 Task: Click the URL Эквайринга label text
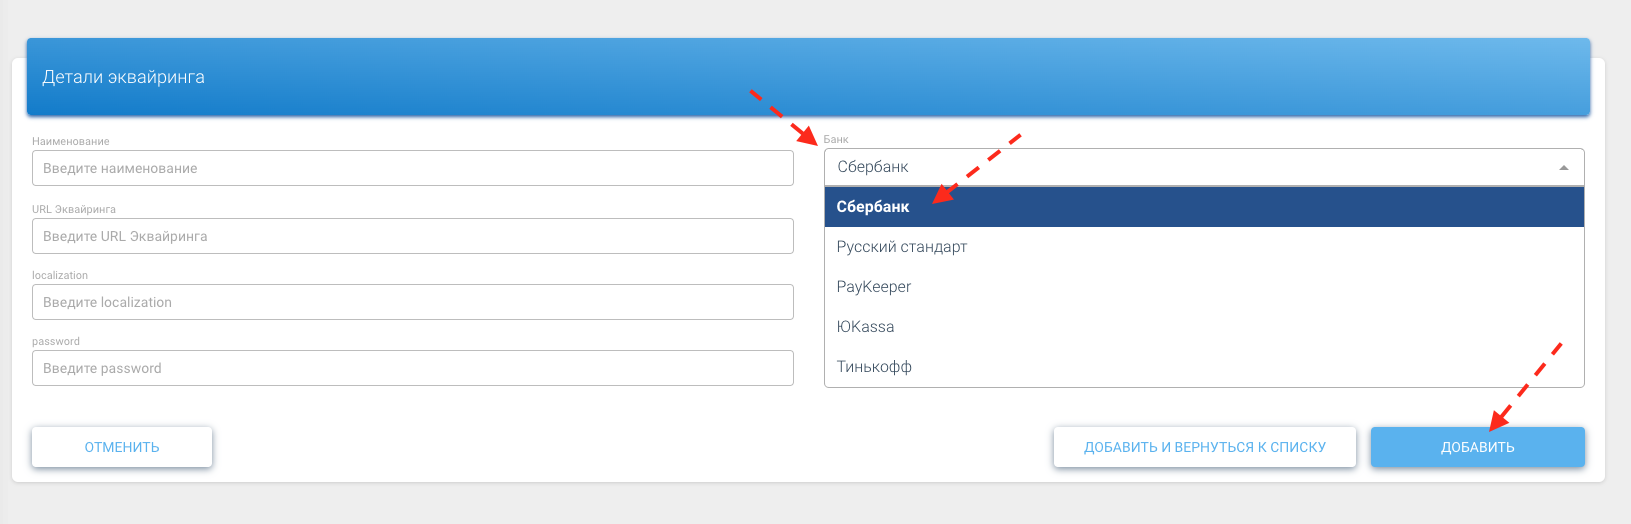(74, 210)
